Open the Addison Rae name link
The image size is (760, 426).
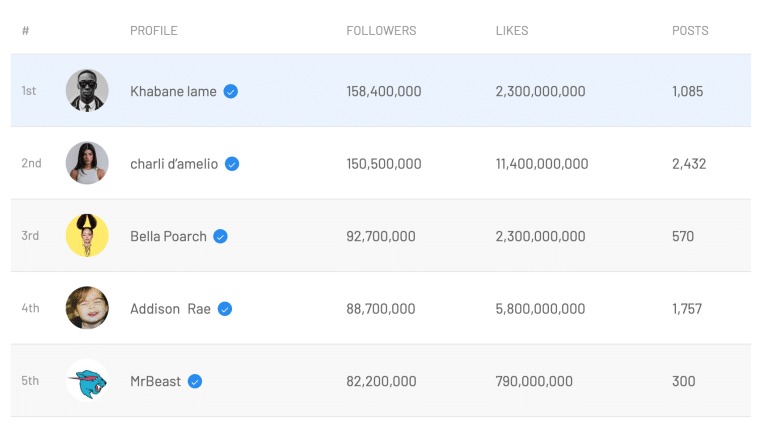[x=170, y=309]
